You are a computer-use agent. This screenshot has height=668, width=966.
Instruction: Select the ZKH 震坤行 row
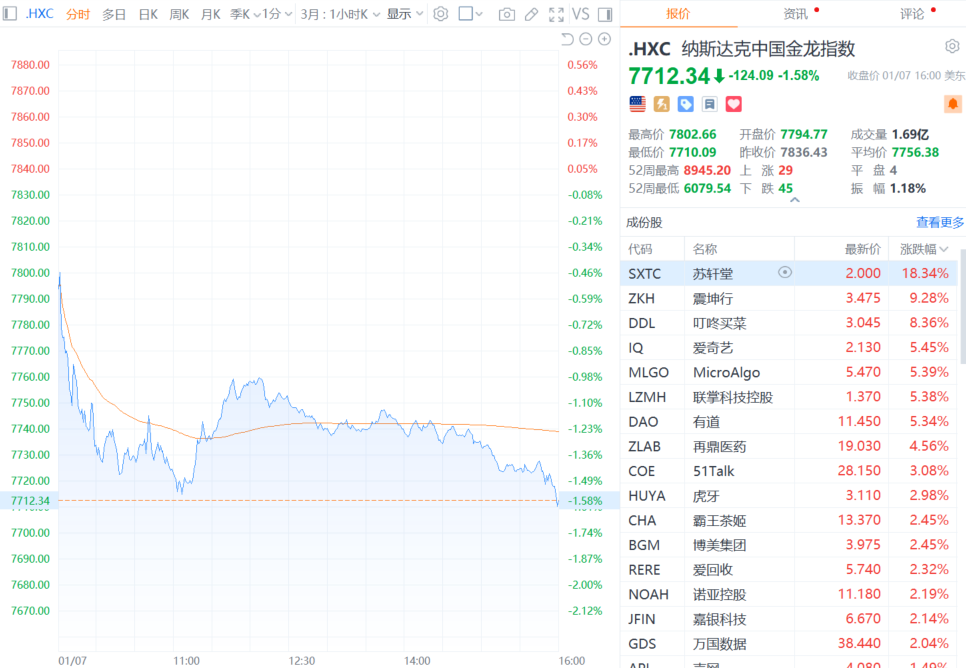789,298
